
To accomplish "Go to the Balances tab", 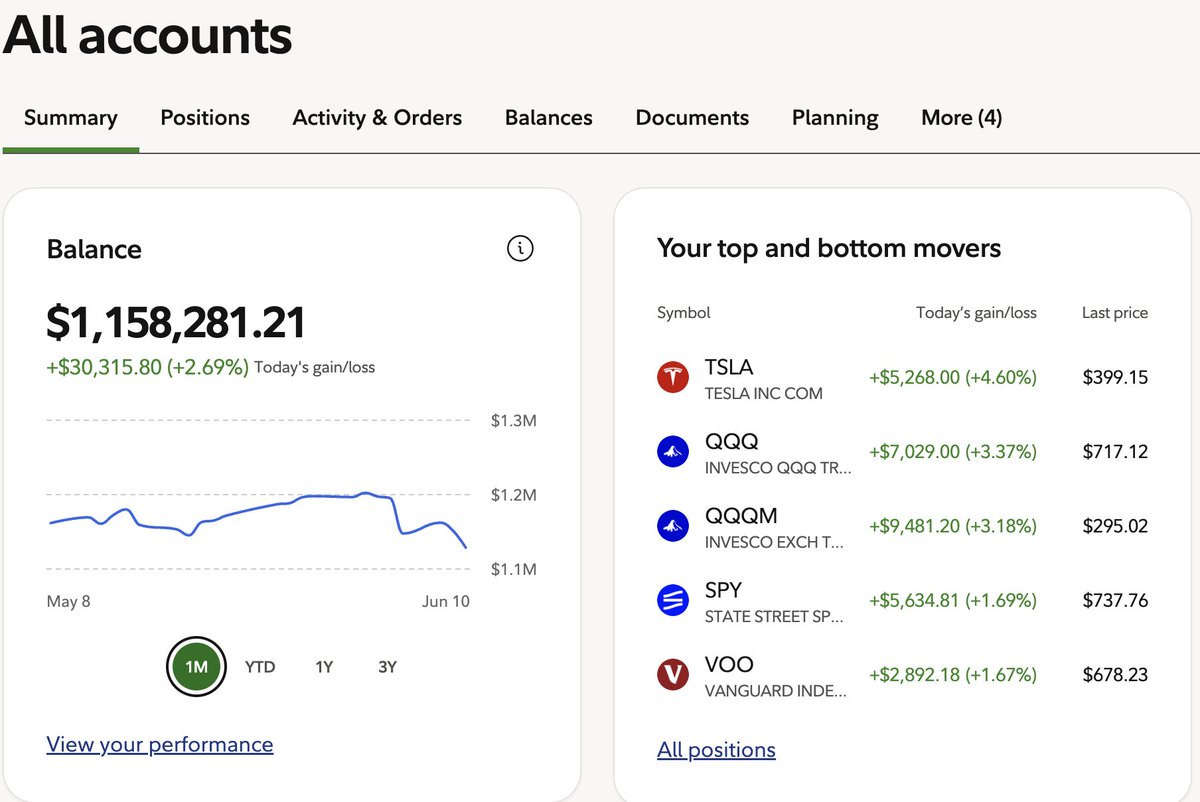I will pos(548,118).
